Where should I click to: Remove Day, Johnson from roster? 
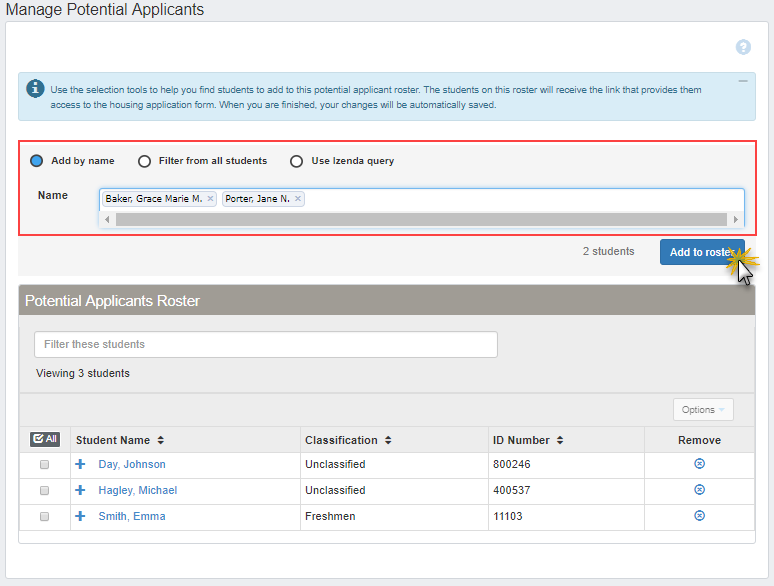pyautogui.click(x=699, y=464)
